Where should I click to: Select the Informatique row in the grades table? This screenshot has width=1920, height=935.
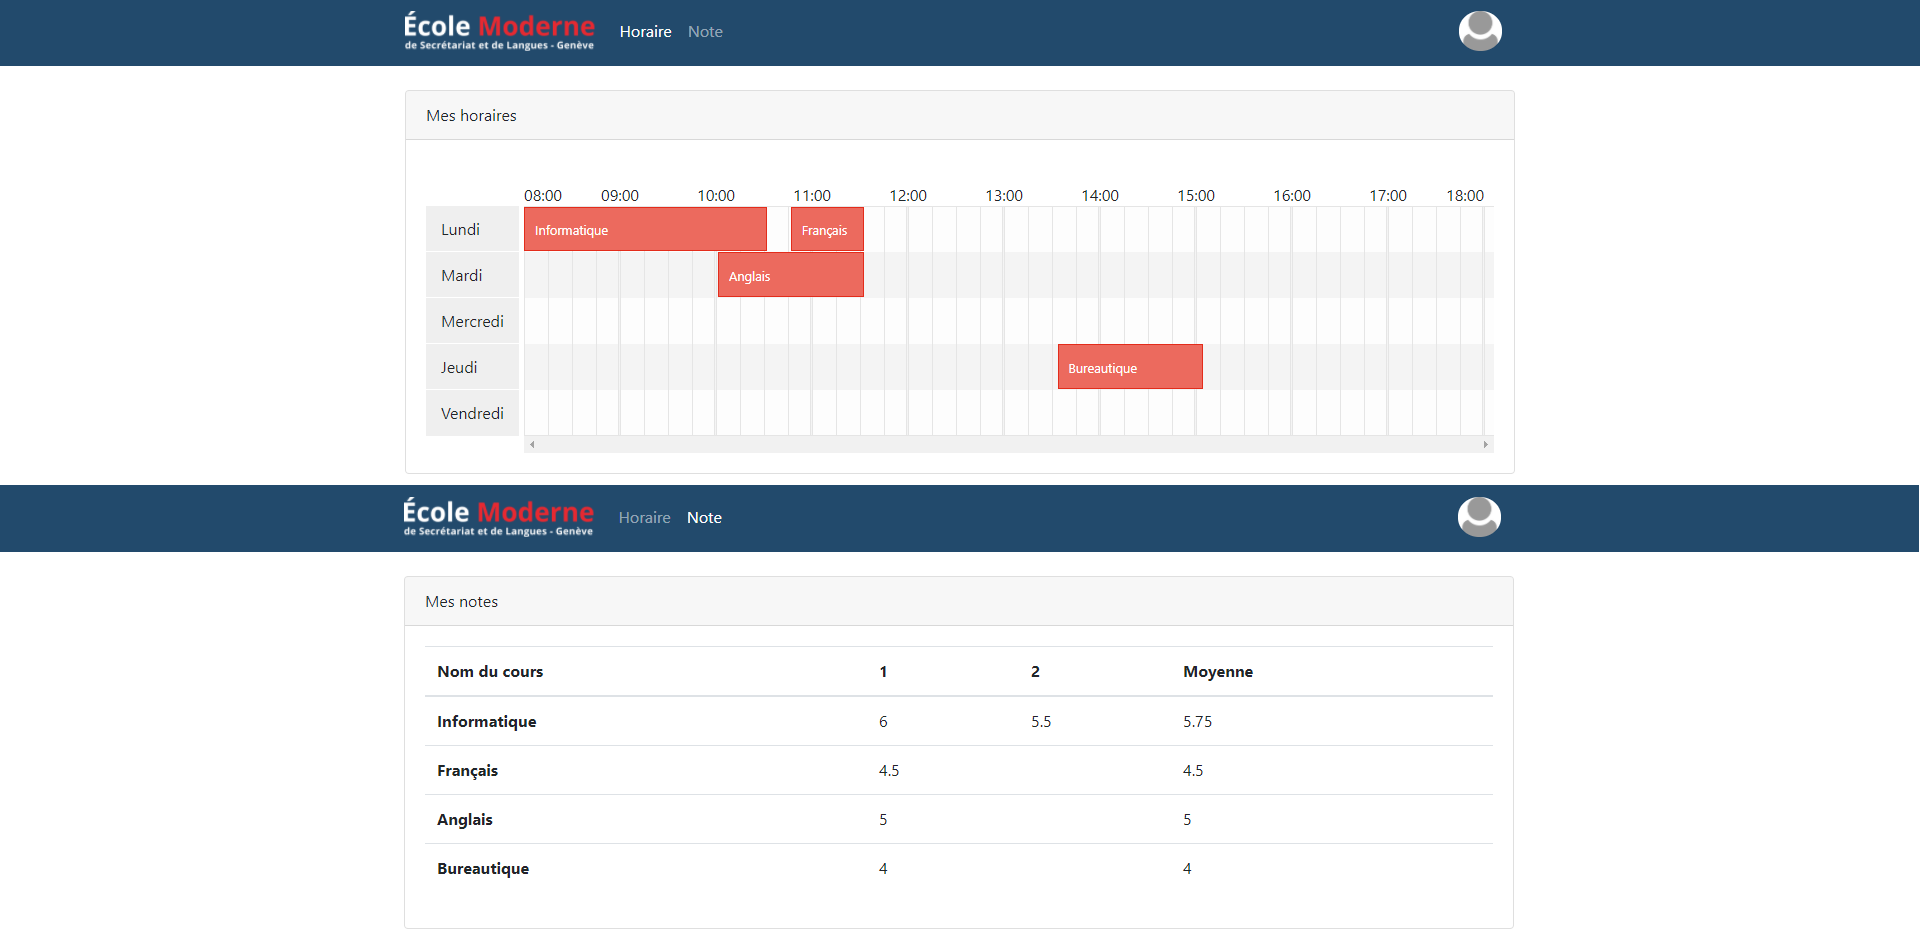point(487,722)
